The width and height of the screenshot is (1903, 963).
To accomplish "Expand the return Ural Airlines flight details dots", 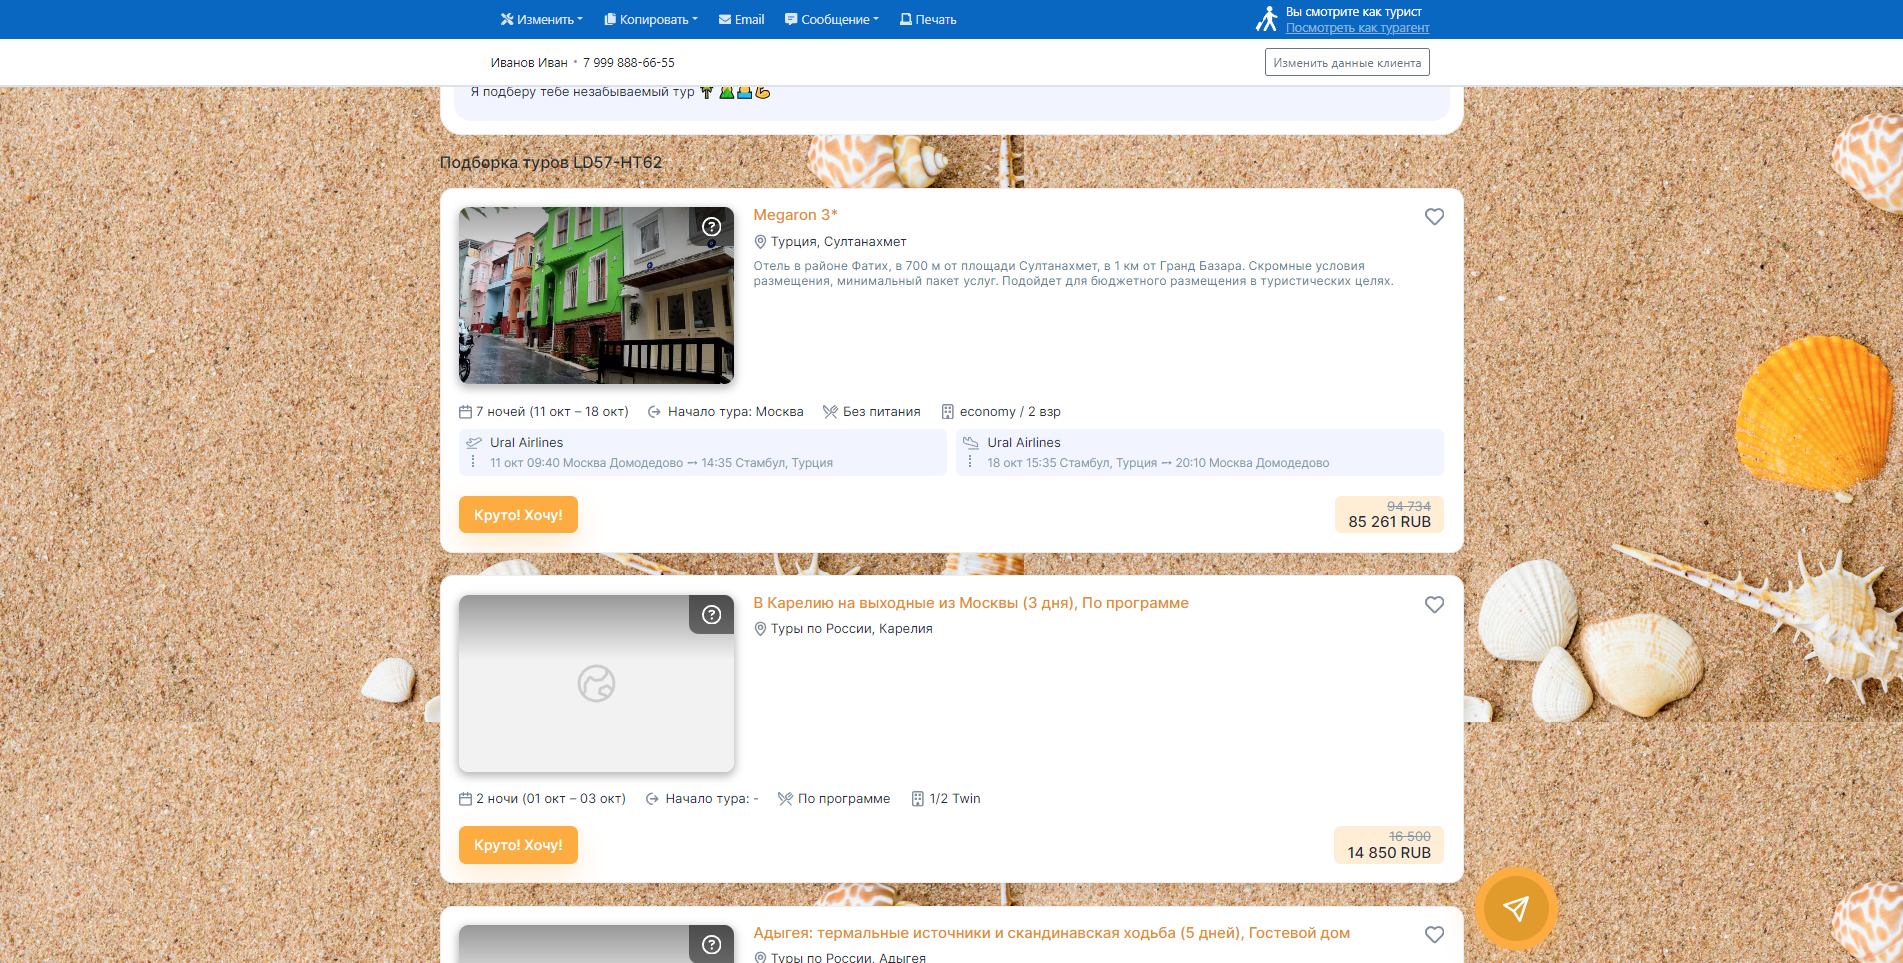I will [x=970, y=461].
